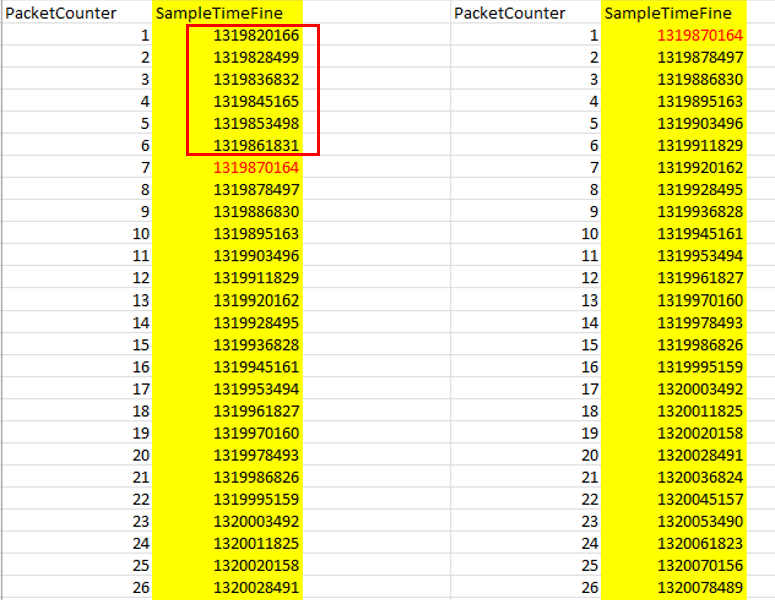This screenshot has height=600, width=775.
Task: Click the cell with value 1319828499
Action: click(x=256, y=58)
